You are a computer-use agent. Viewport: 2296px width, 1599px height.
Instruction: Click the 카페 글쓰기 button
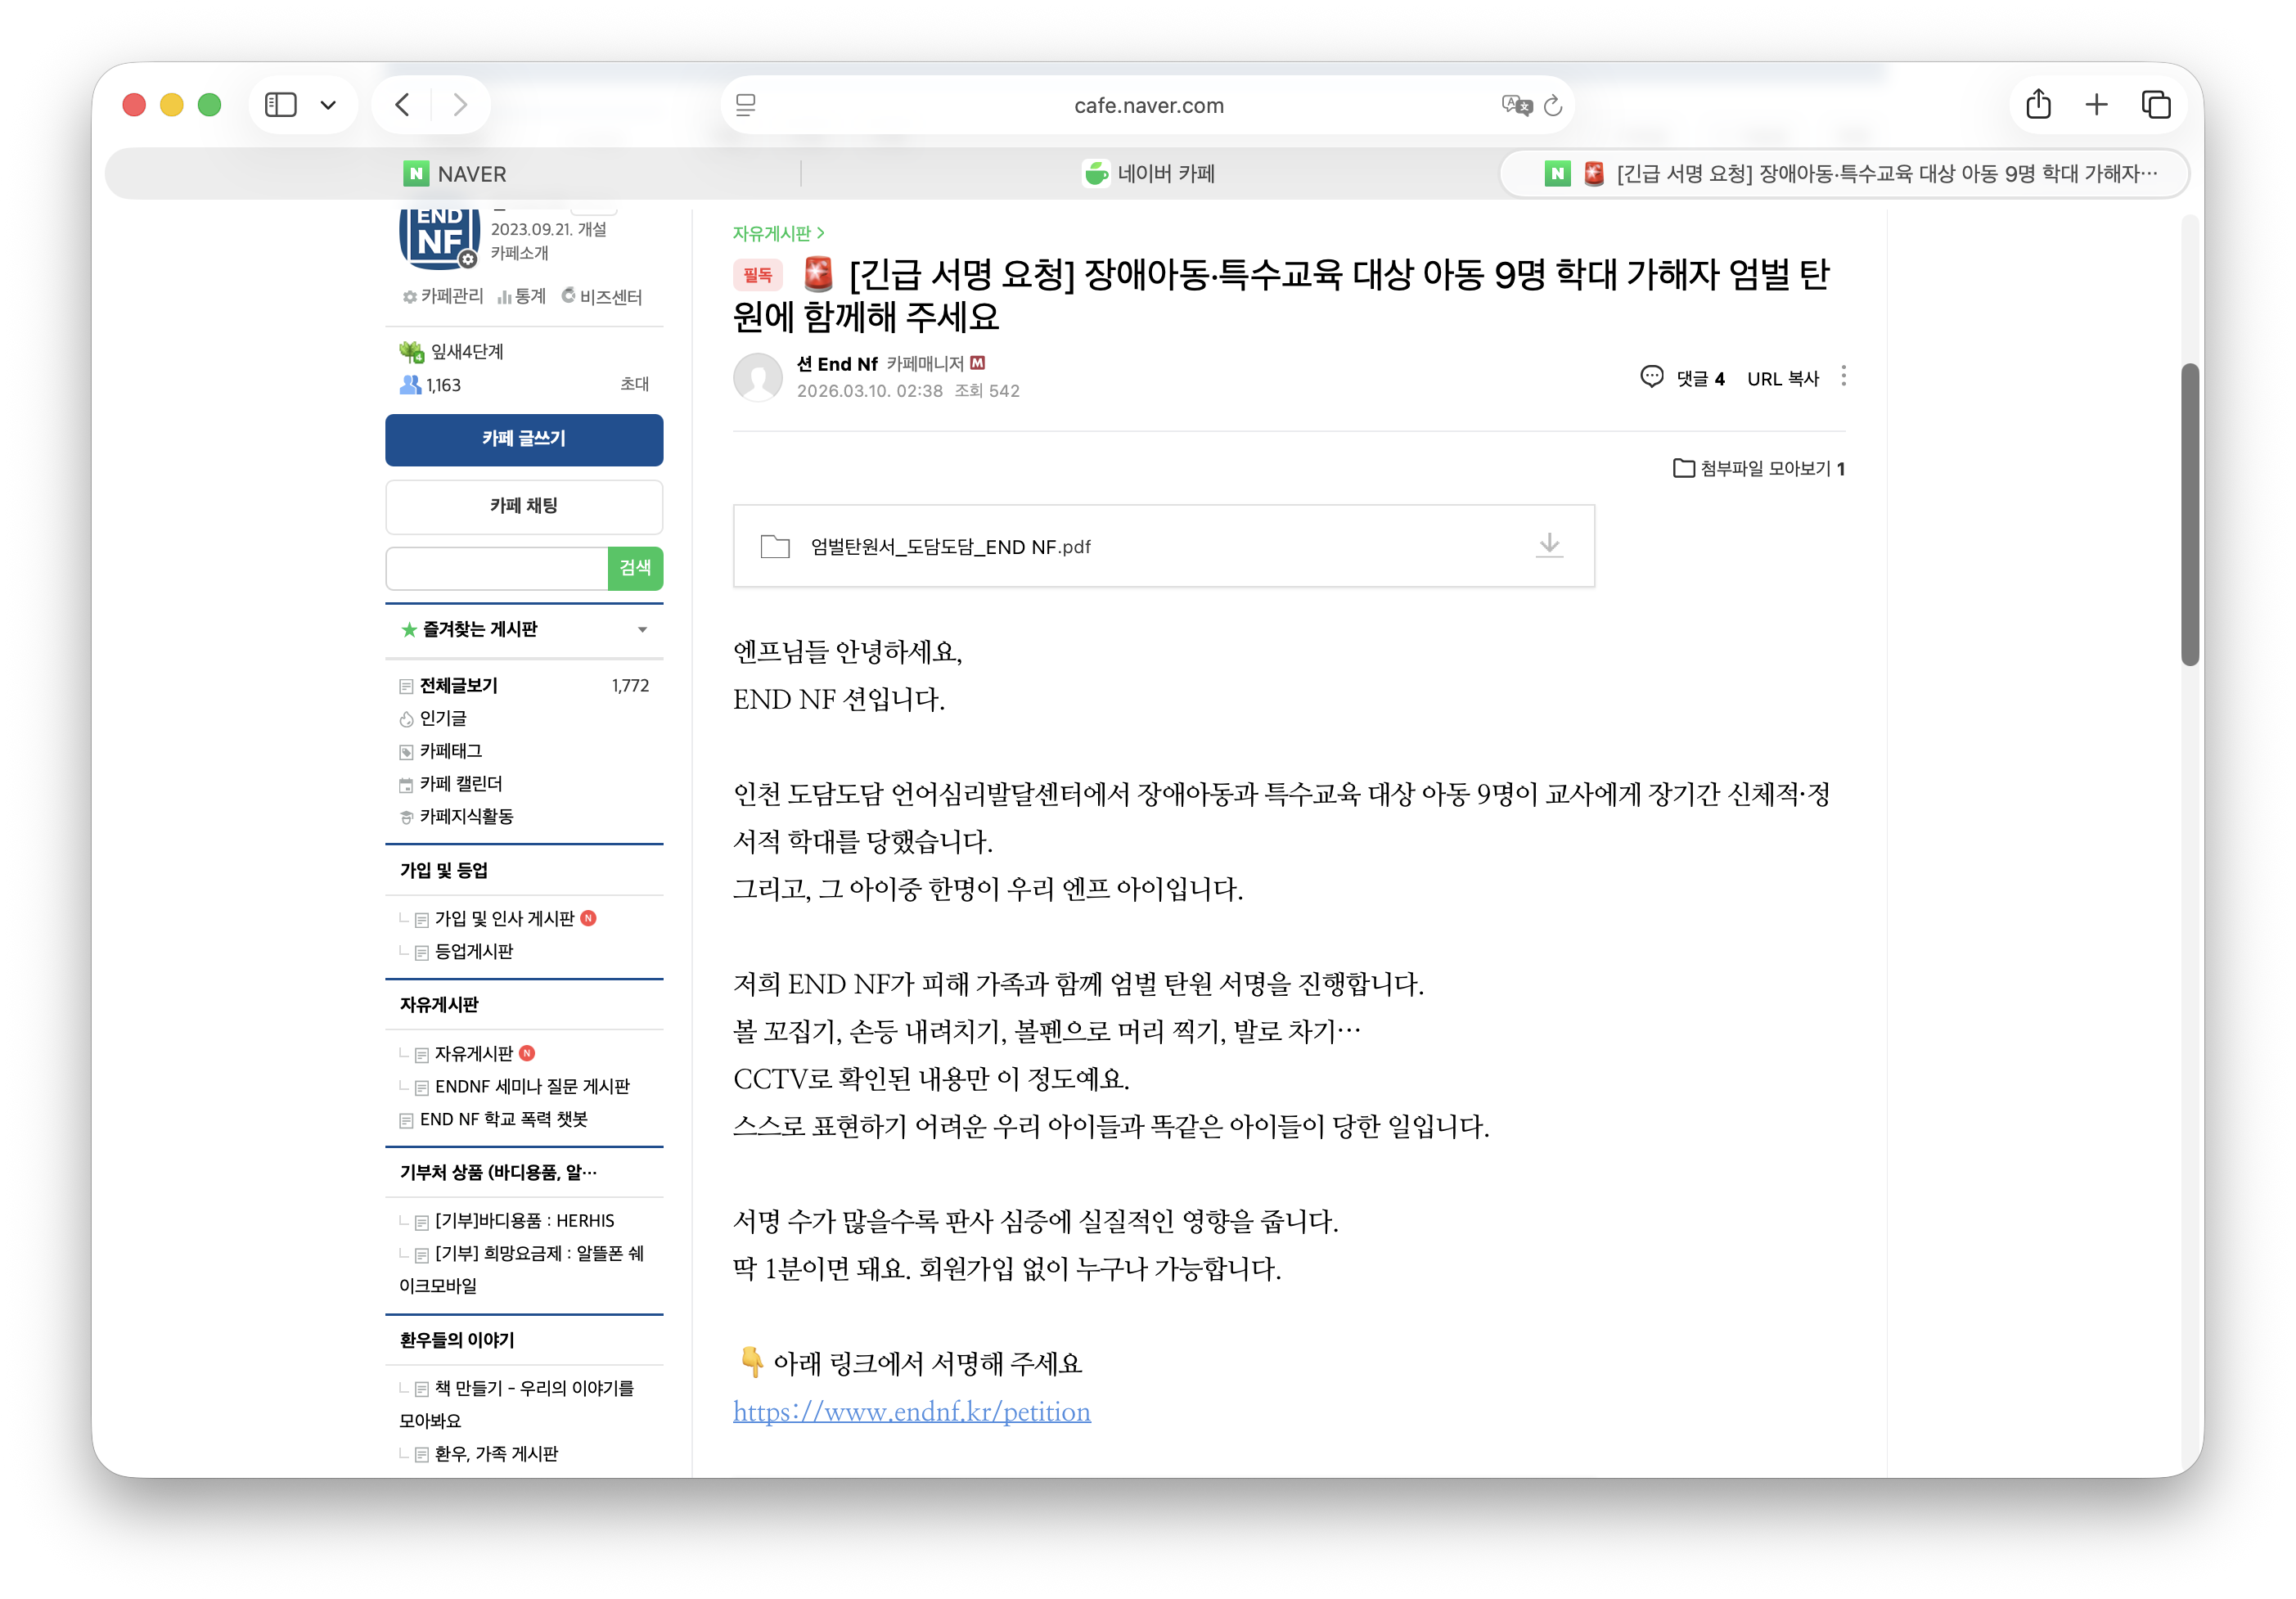click(x=524, y=439)
